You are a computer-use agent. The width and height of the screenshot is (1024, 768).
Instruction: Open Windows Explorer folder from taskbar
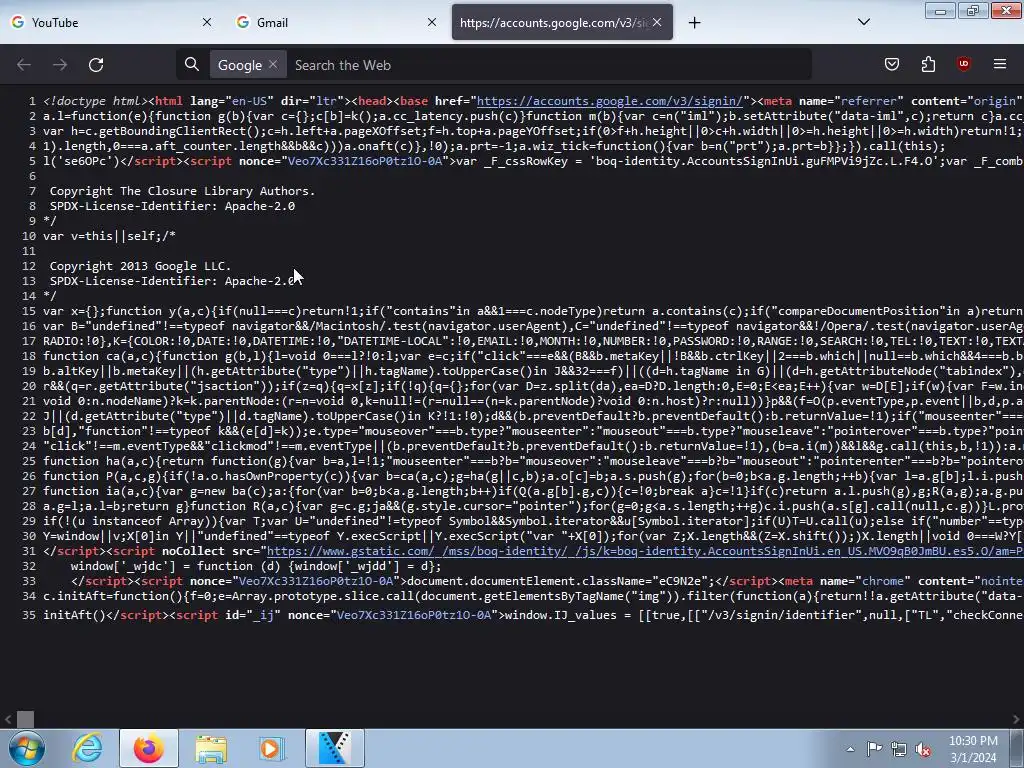(x=210, y=748)
